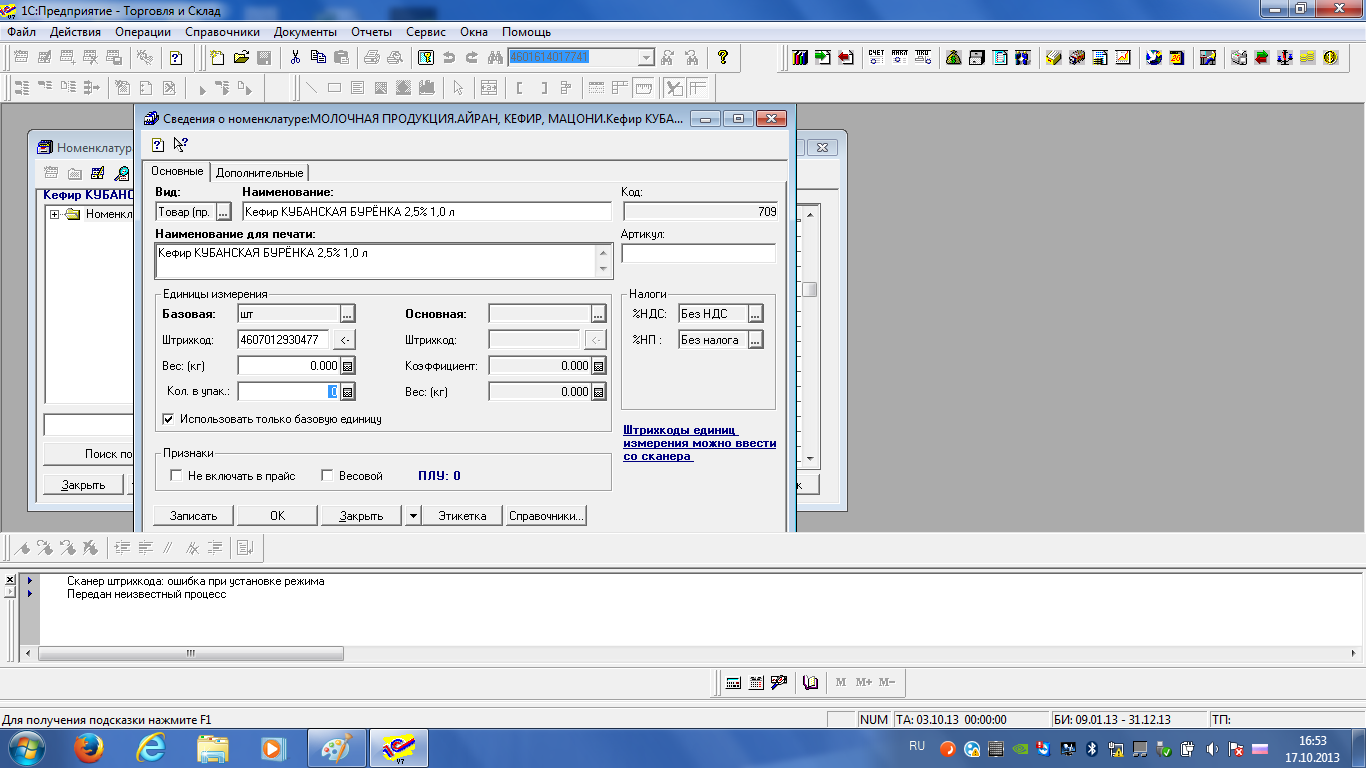Expand the Номенклатура tree node
1366x768 pixels.
coord(54,214)
